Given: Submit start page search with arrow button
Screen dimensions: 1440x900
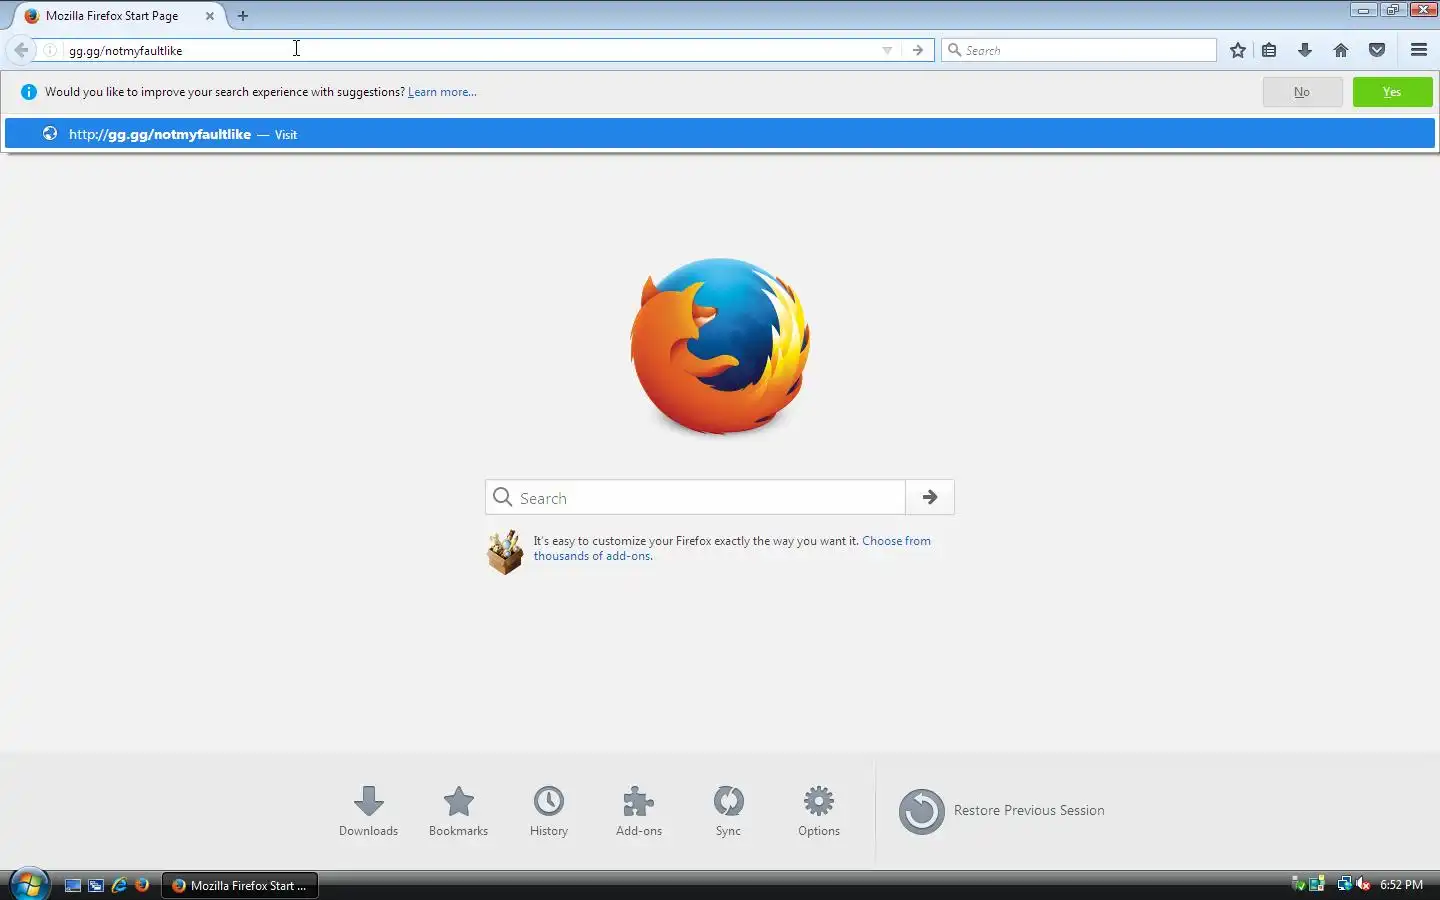Looking at the screenshot, I should coord(930,497).
